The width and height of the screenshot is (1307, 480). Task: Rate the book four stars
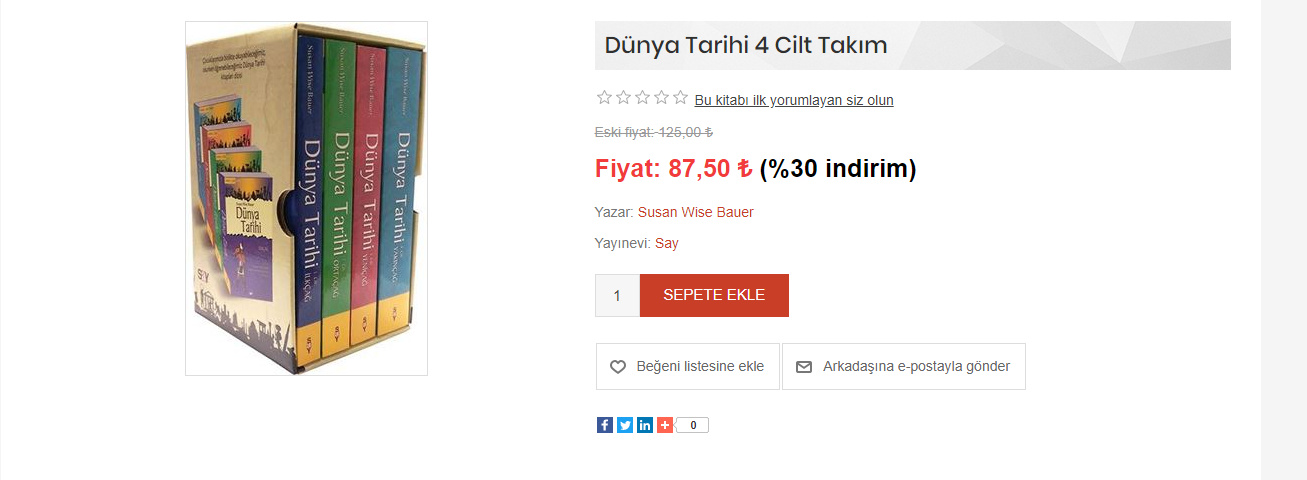(661, 98)
